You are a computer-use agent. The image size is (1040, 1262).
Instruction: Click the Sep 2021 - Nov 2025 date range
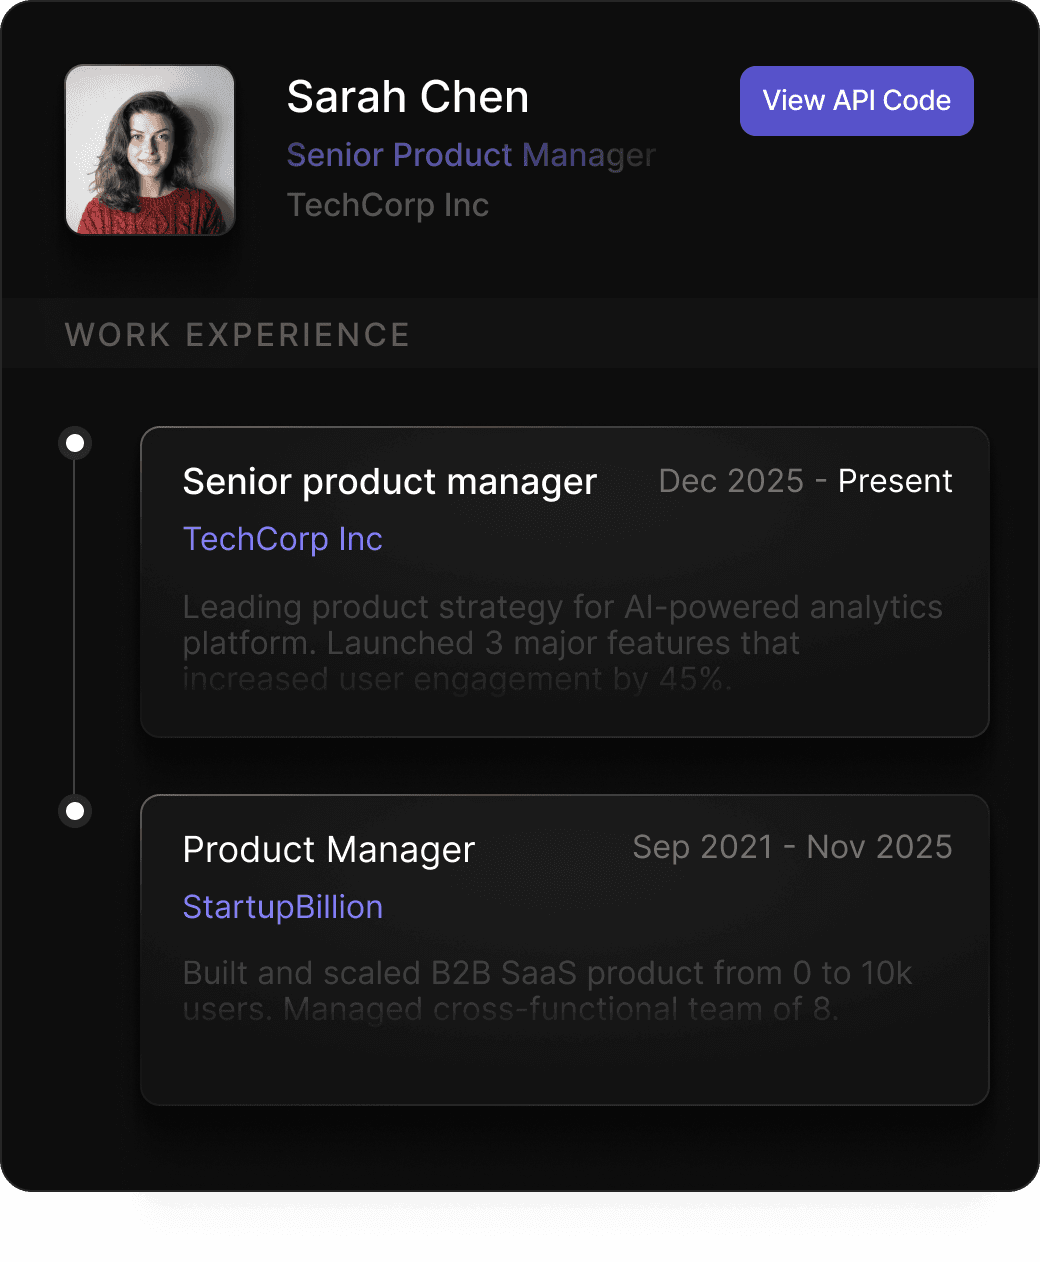[x=792, y=847]
